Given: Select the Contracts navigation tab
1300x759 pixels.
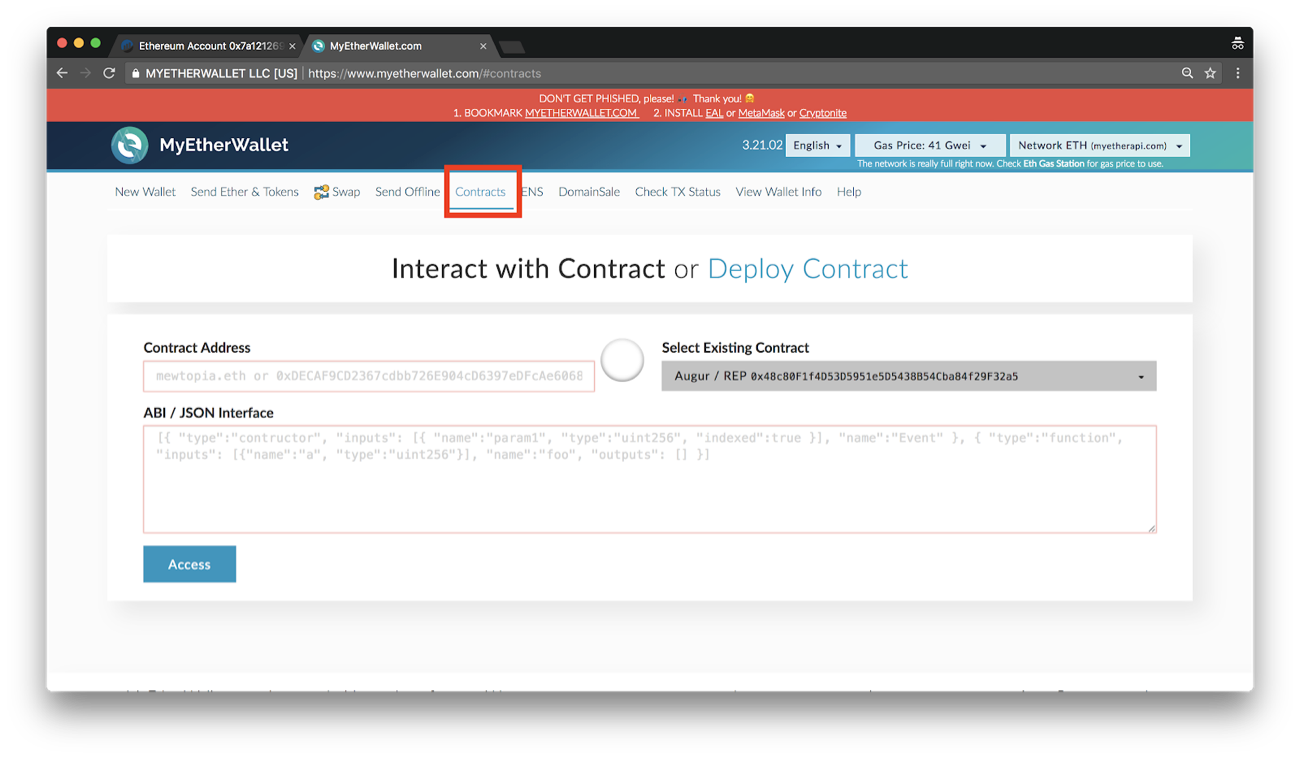Looking at the screenshot, I should point(480,192).
